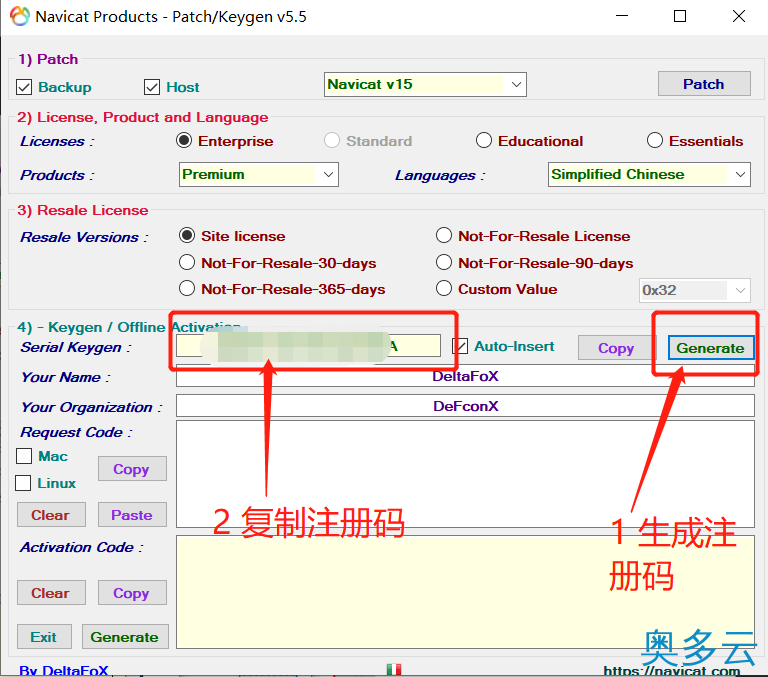The image size is (768, 677).
Task: Clear the Activation Code
Action: coord(51,593)
